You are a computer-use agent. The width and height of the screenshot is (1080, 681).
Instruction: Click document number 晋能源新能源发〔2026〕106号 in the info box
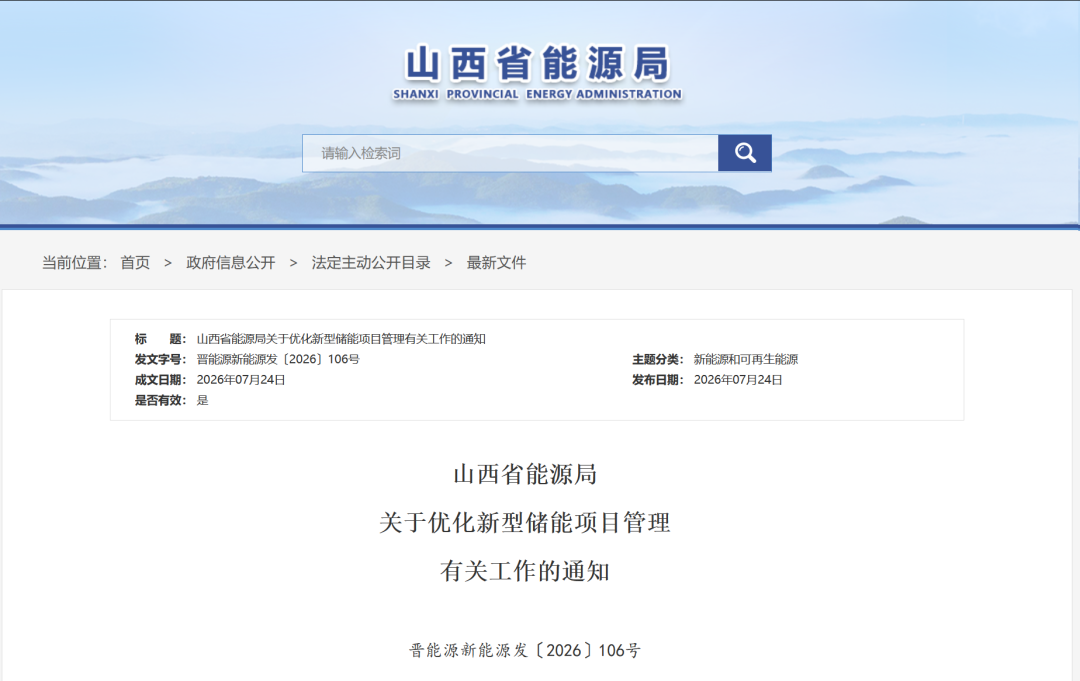tap(278, 359)
